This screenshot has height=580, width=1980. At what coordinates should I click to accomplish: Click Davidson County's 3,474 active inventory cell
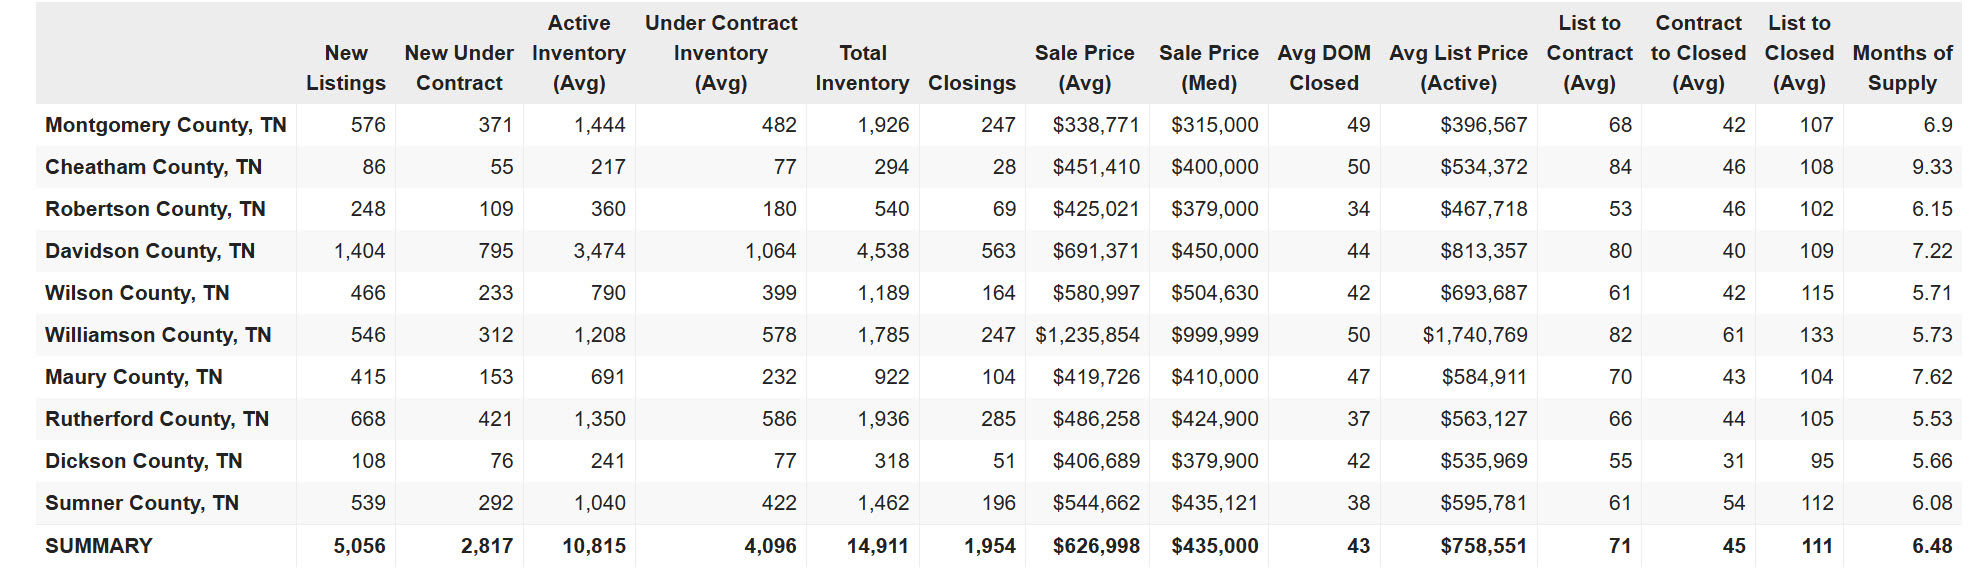click(599, 251)
